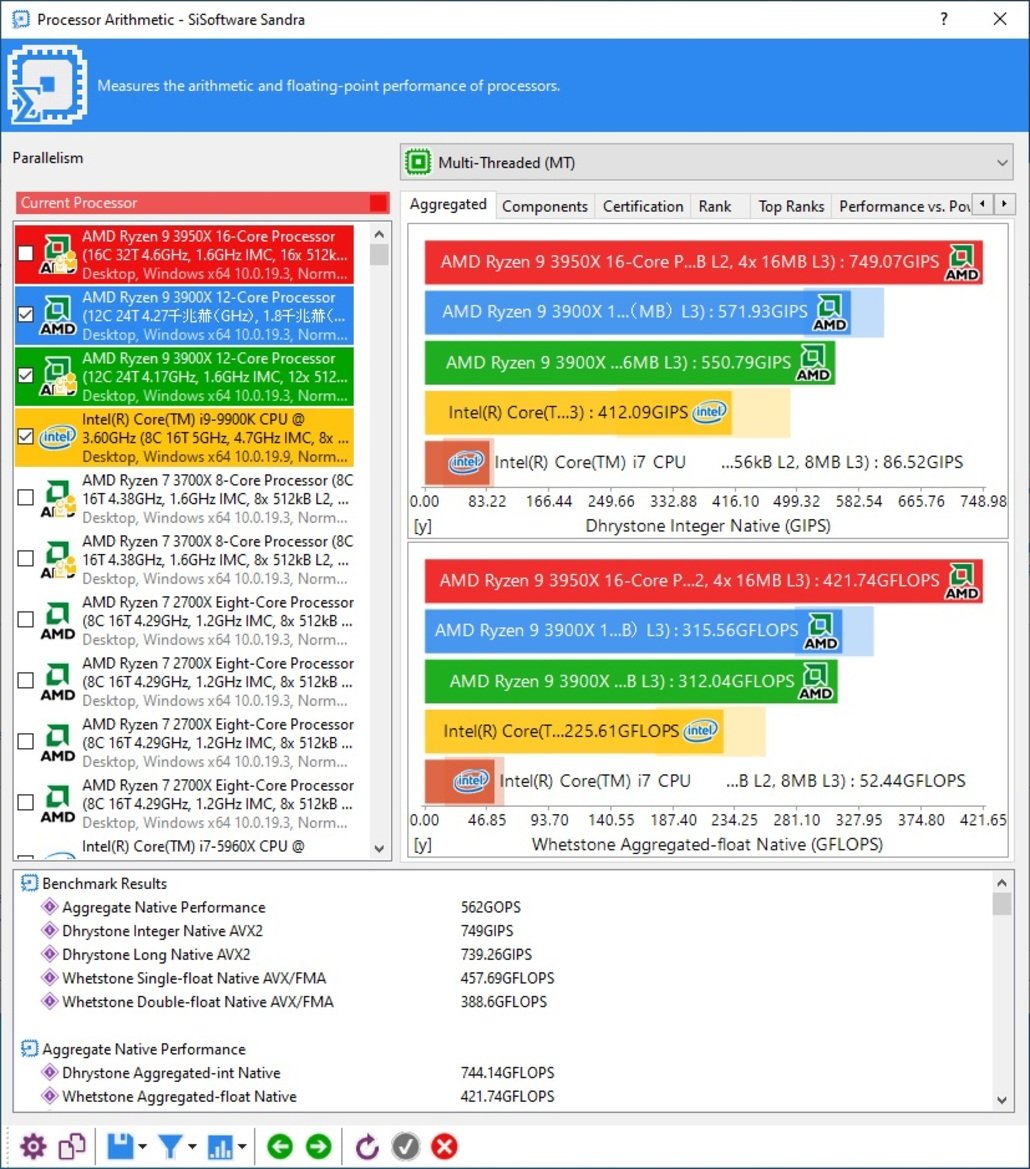Click the results panel scroll-down arrow

coord(1002,1100)
